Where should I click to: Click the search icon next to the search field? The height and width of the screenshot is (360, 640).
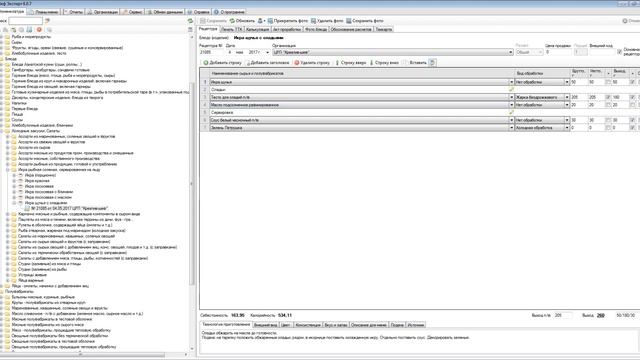(x=47, y=21)
